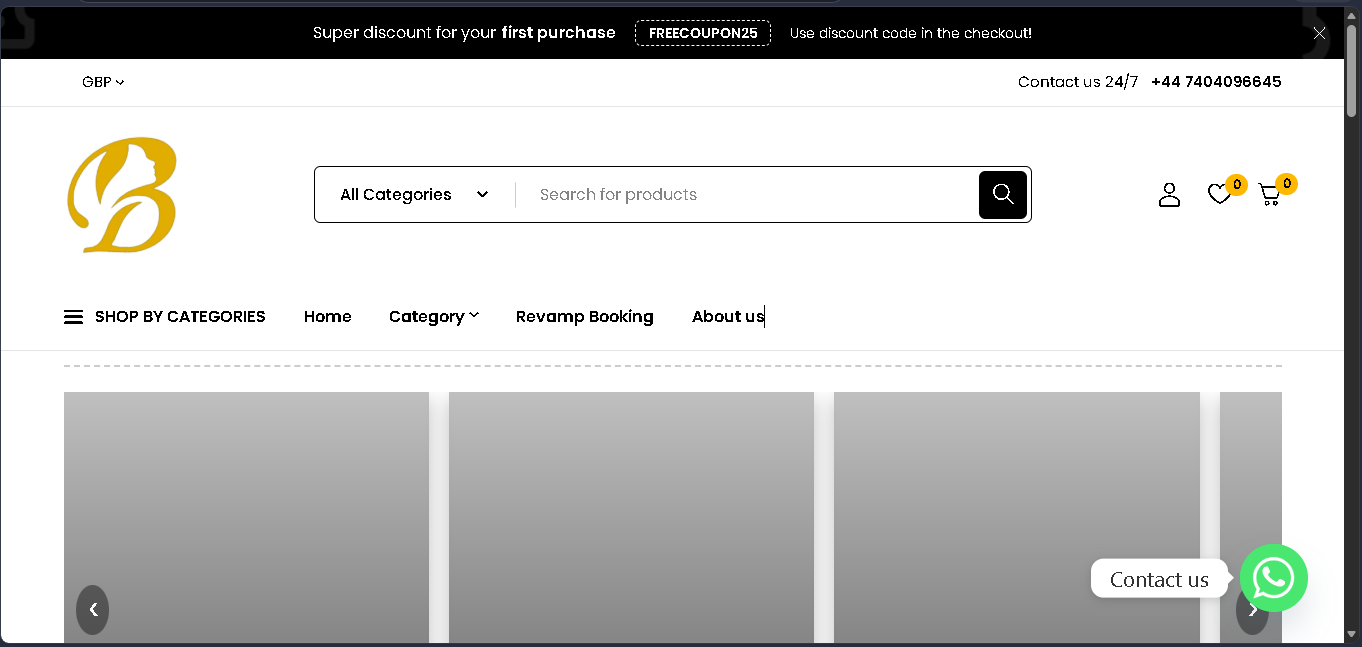
Task: Open the shopping cart icon
Action: 1269,194
